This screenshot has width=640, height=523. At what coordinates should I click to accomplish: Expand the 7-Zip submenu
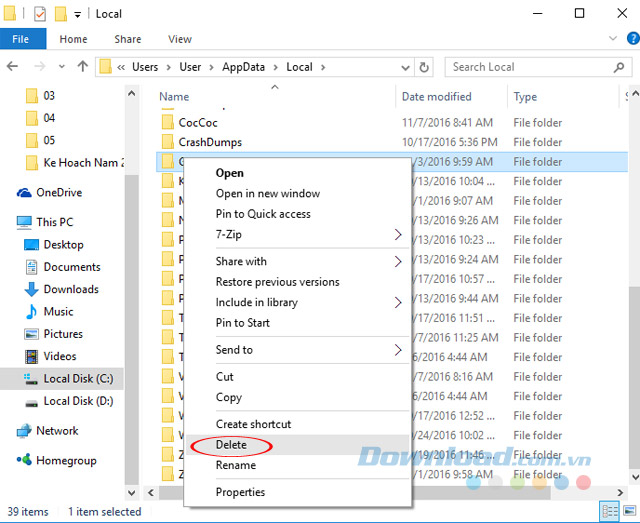(x=297, y=234)
